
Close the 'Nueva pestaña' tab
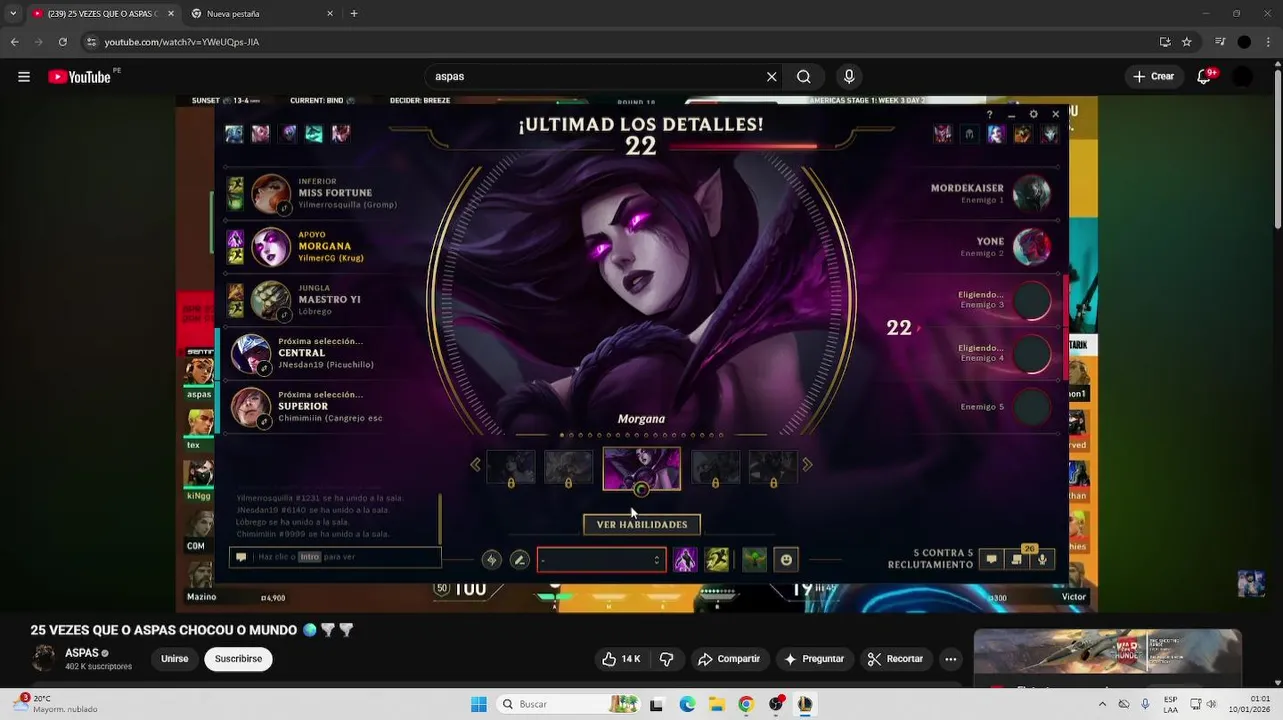pyautogui.click(x=330, y=13)
